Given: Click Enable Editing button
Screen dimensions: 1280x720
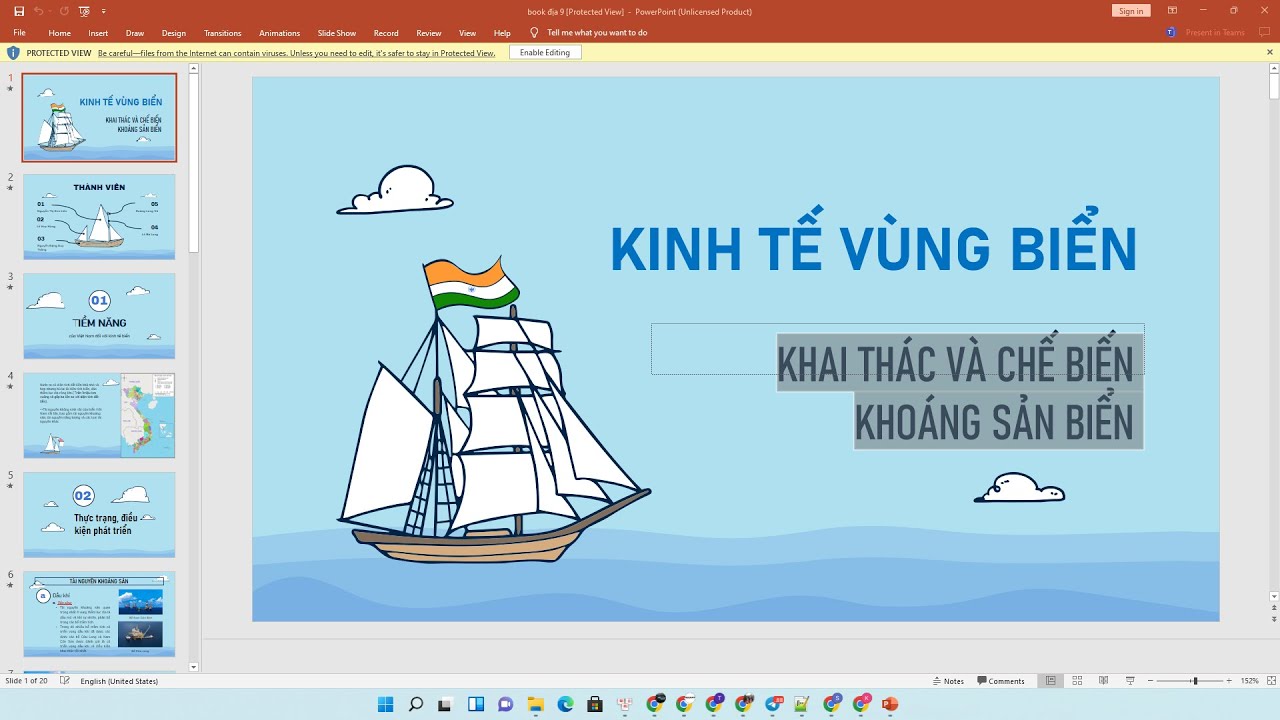Looking at the screenshot, I should [545, 53].
